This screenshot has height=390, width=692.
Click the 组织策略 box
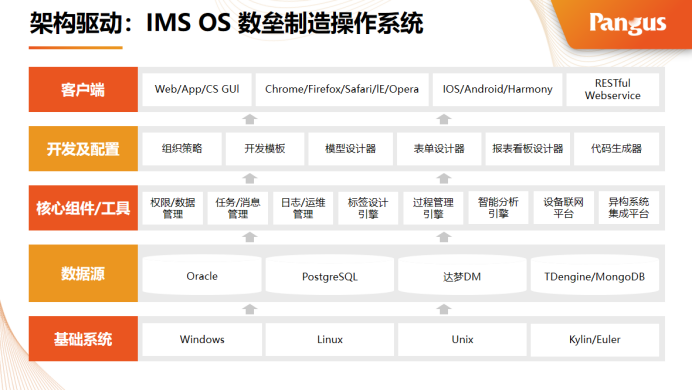182,149
